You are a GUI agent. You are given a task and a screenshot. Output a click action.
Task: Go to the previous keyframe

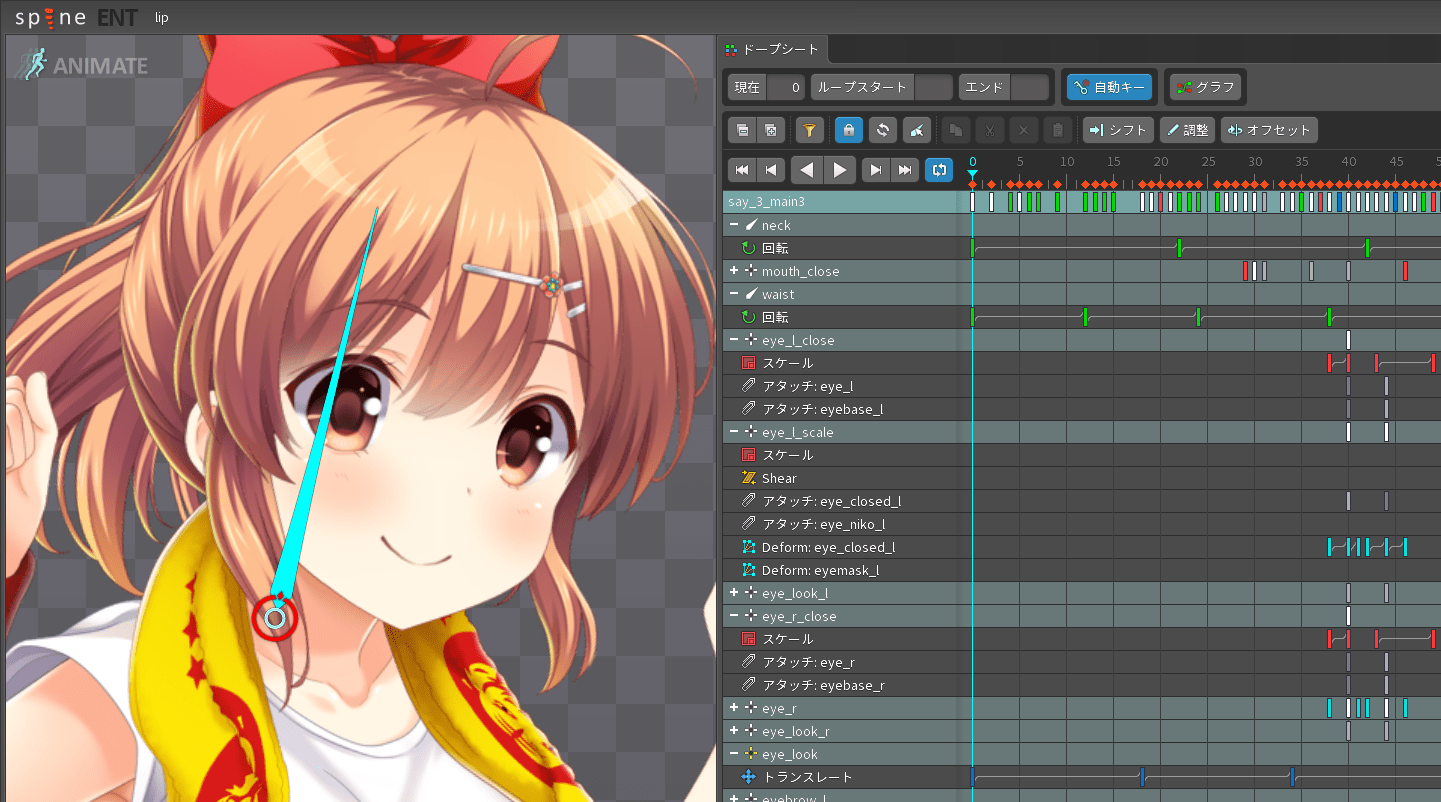770,170
